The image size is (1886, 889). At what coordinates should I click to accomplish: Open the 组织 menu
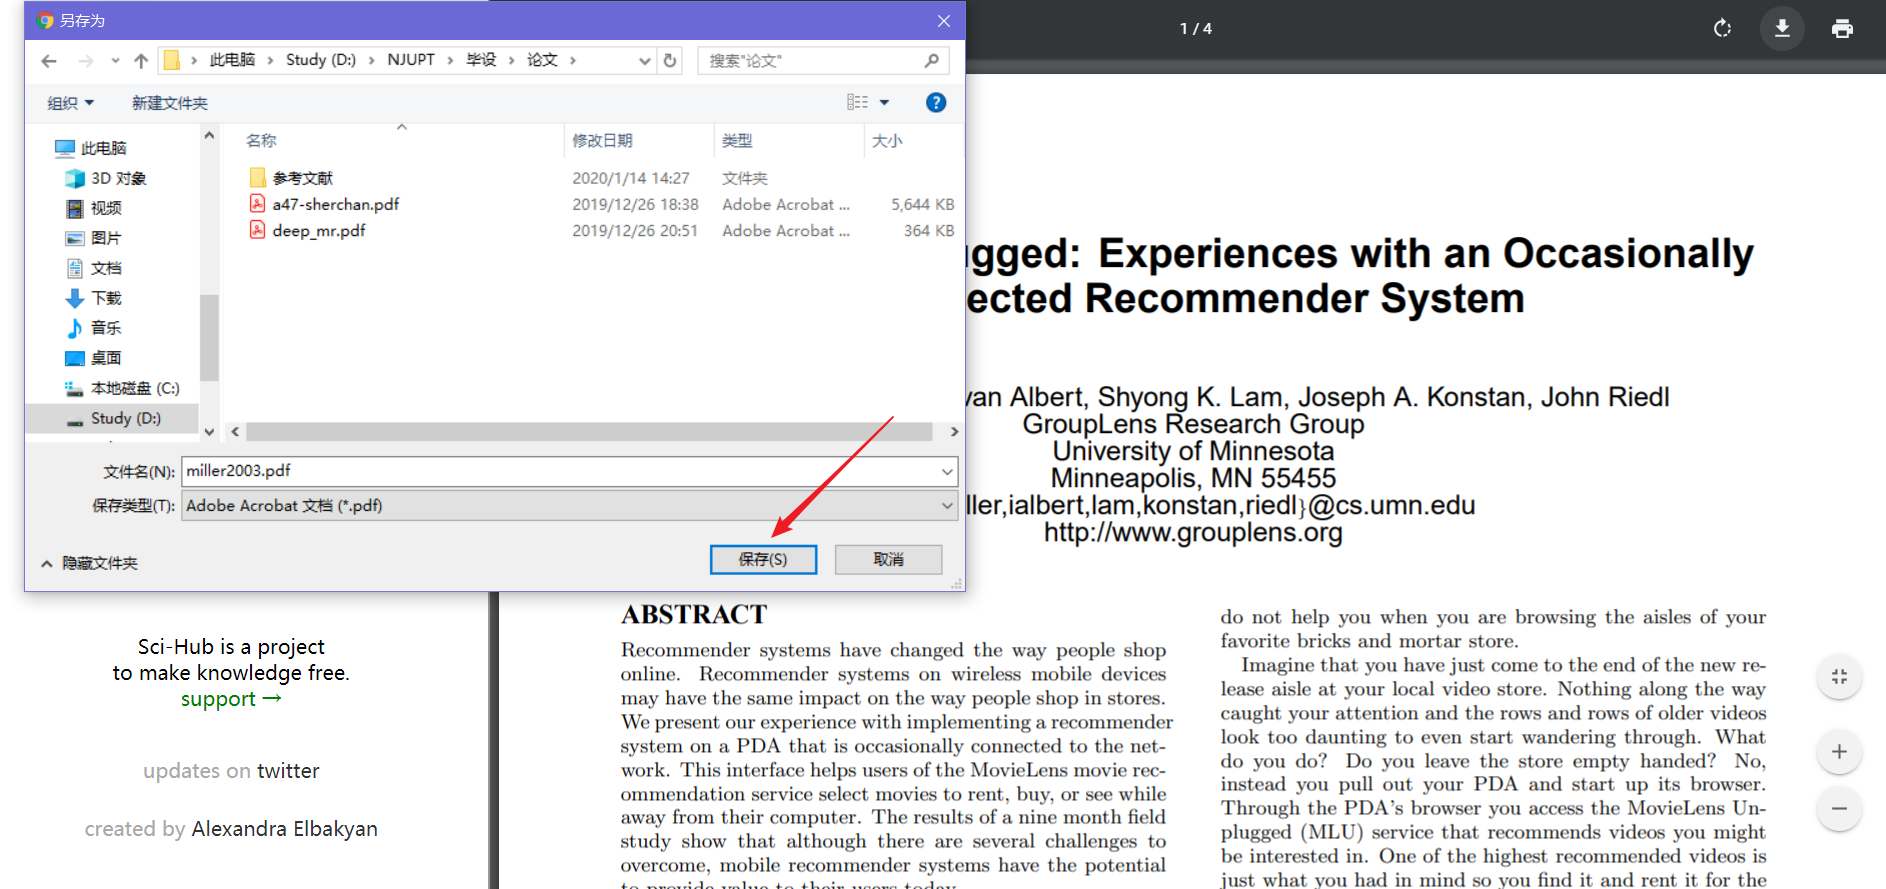70,103
